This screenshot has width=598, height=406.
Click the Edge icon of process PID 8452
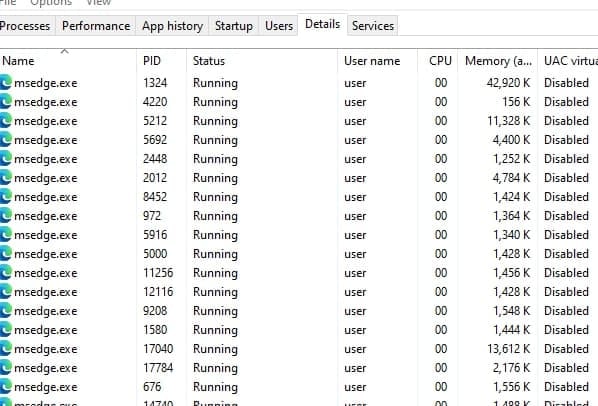coord(6,197)
